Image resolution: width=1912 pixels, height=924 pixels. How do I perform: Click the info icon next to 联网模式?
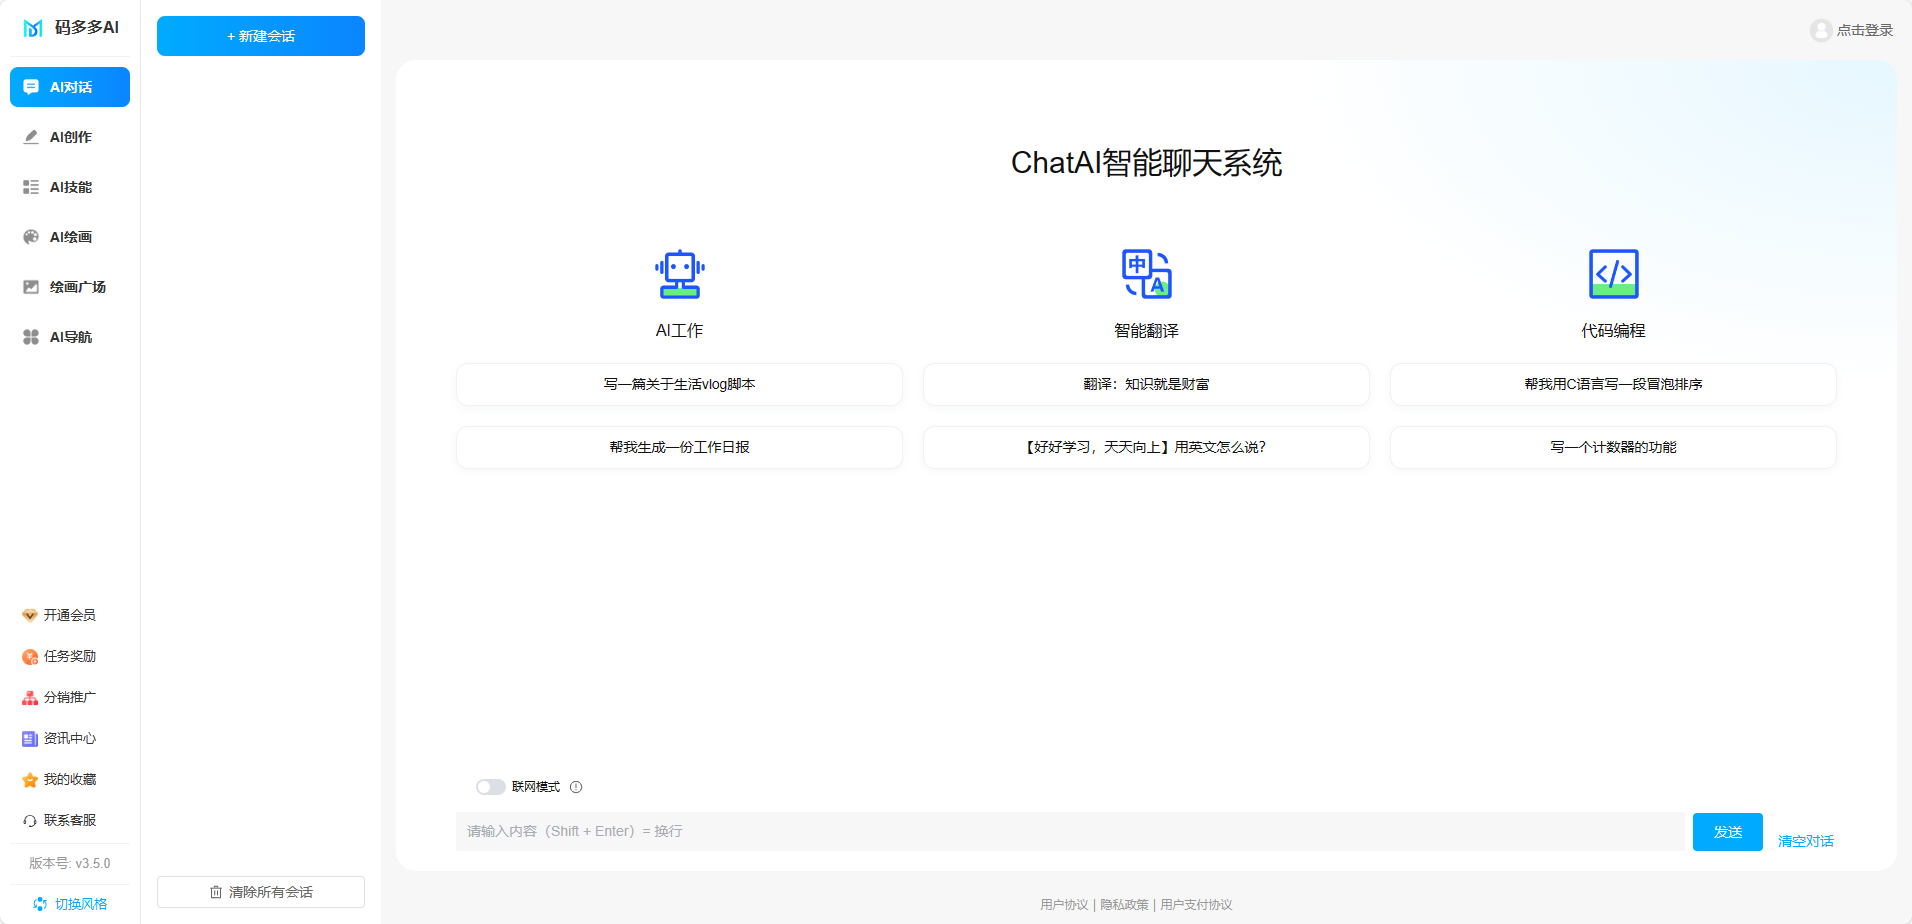point(576,787)
